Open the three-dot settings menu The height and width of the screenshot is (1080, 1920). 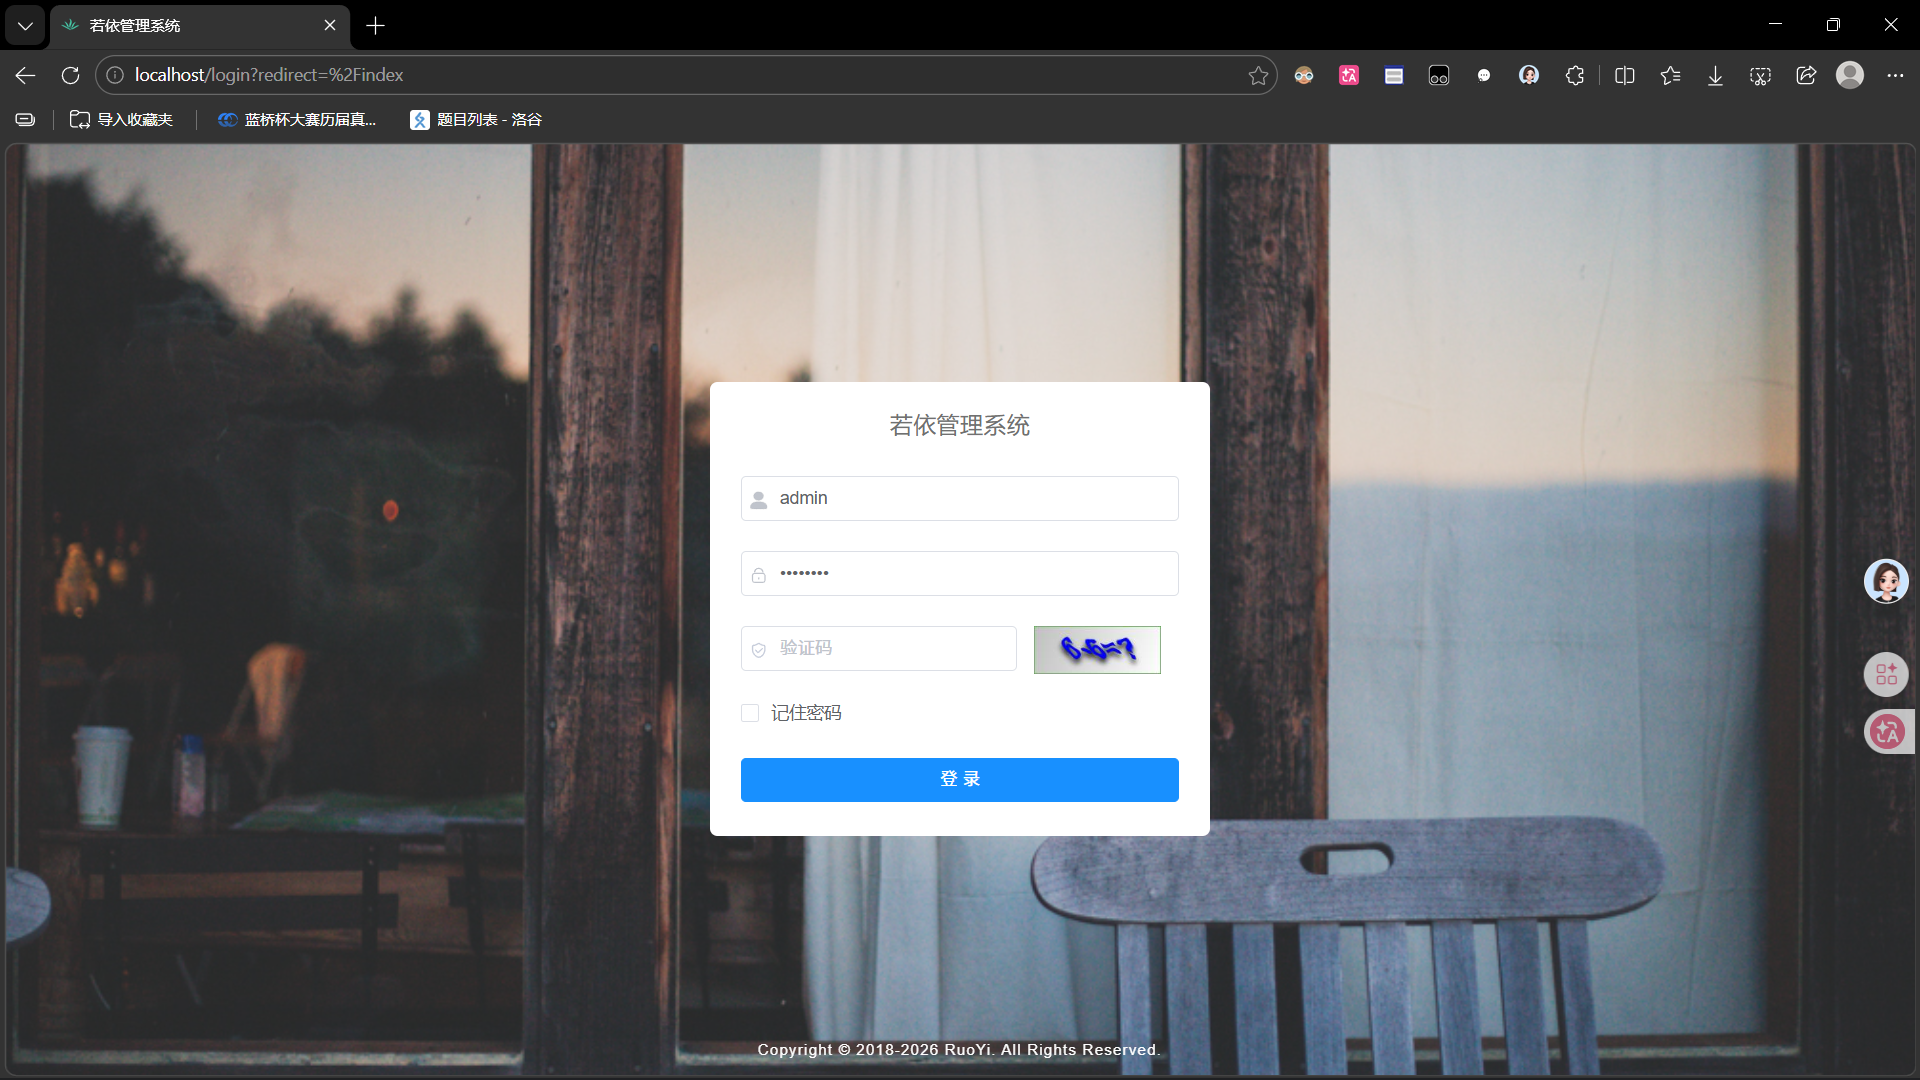tap(1895, 75)
